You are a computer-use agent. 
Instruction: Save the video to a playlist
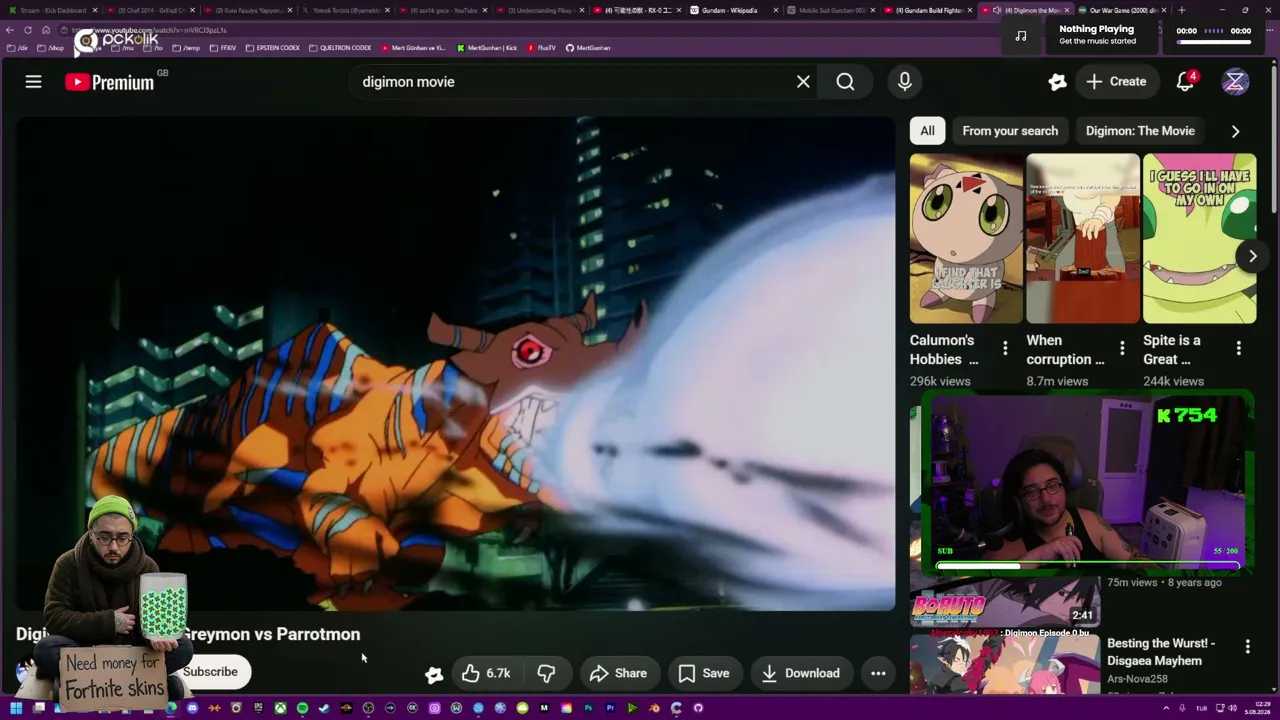point(704,674)
